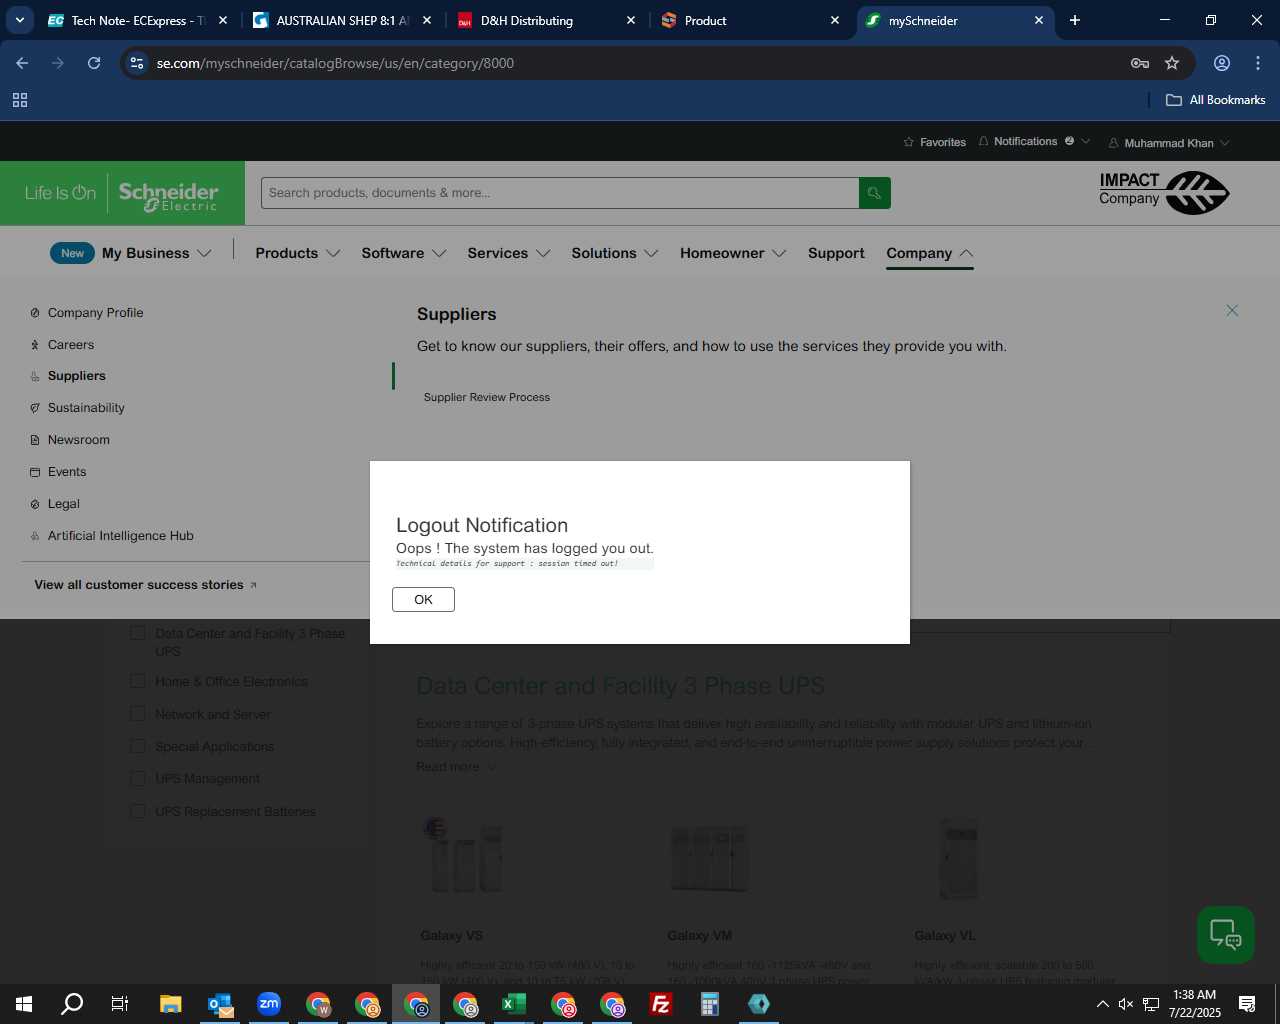Open the apps grid in bookmarks bar
This screenshot has width=1280, height=1024.
[x=20, y=100]
